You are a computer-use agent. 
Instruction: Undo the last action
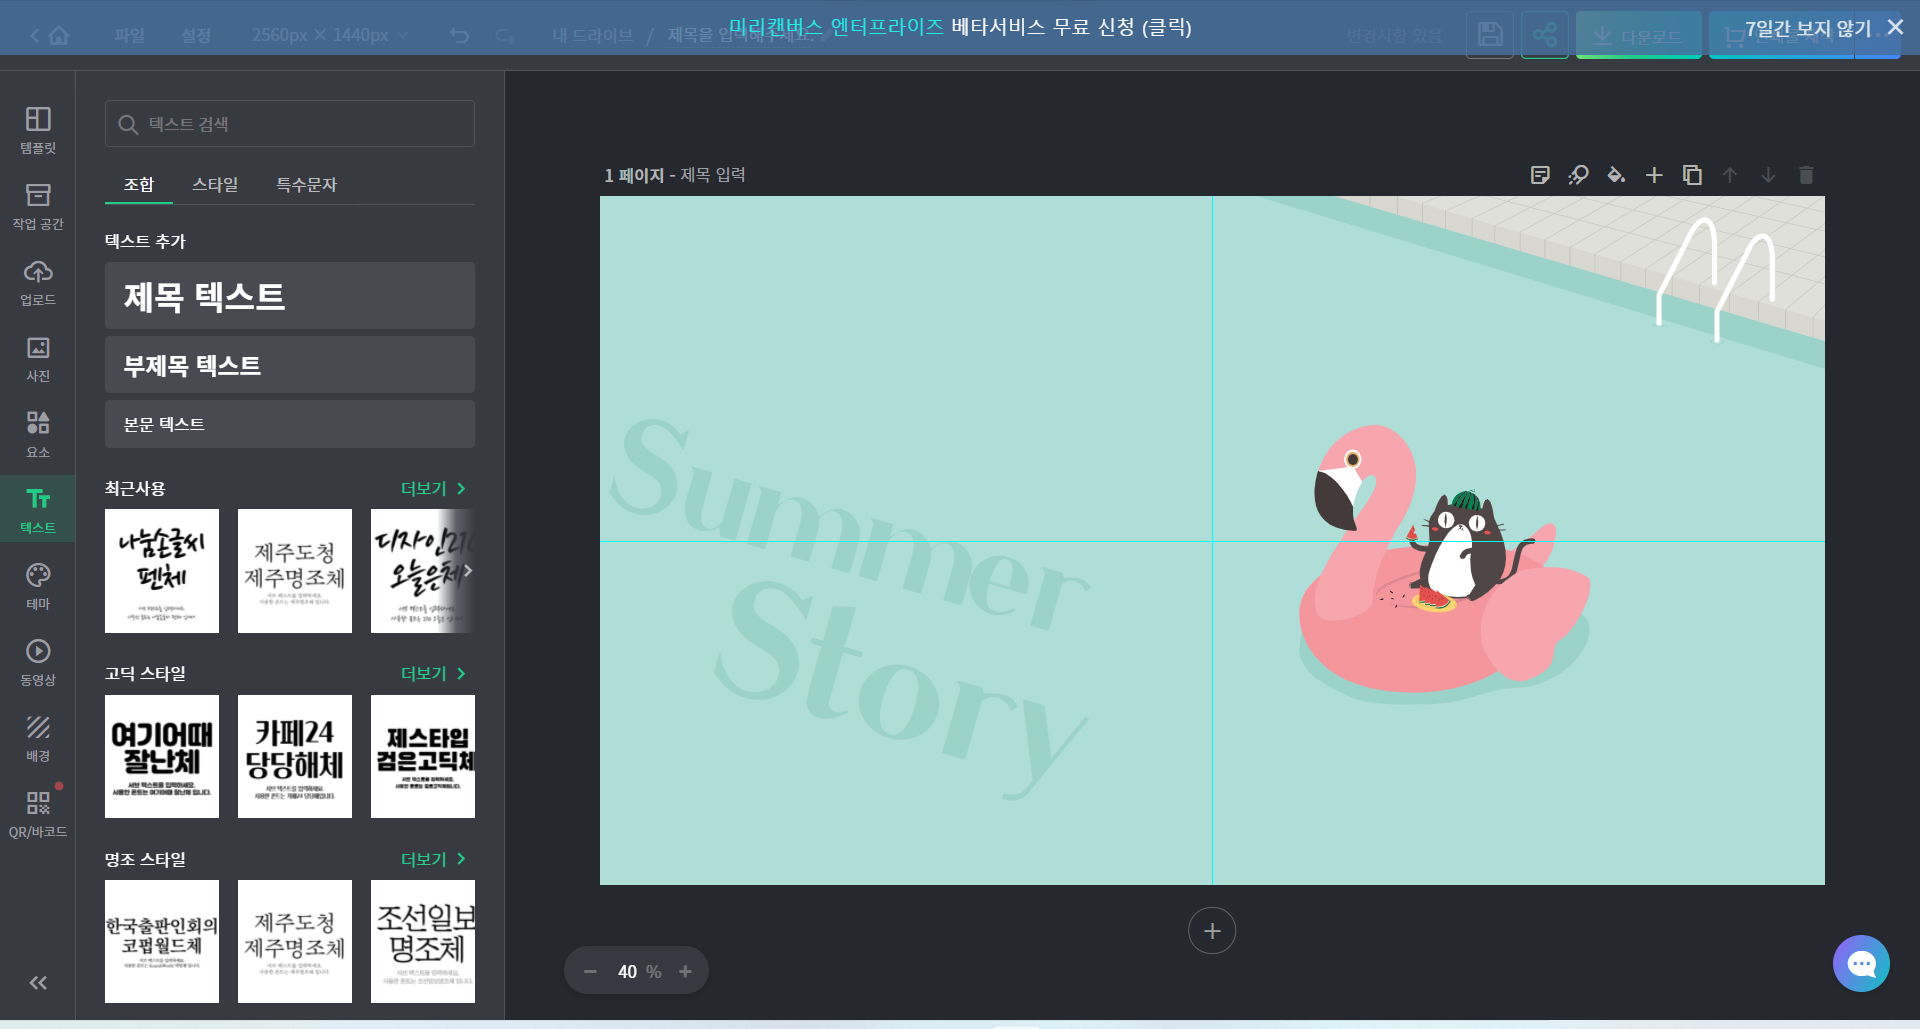tap(459, 36)
